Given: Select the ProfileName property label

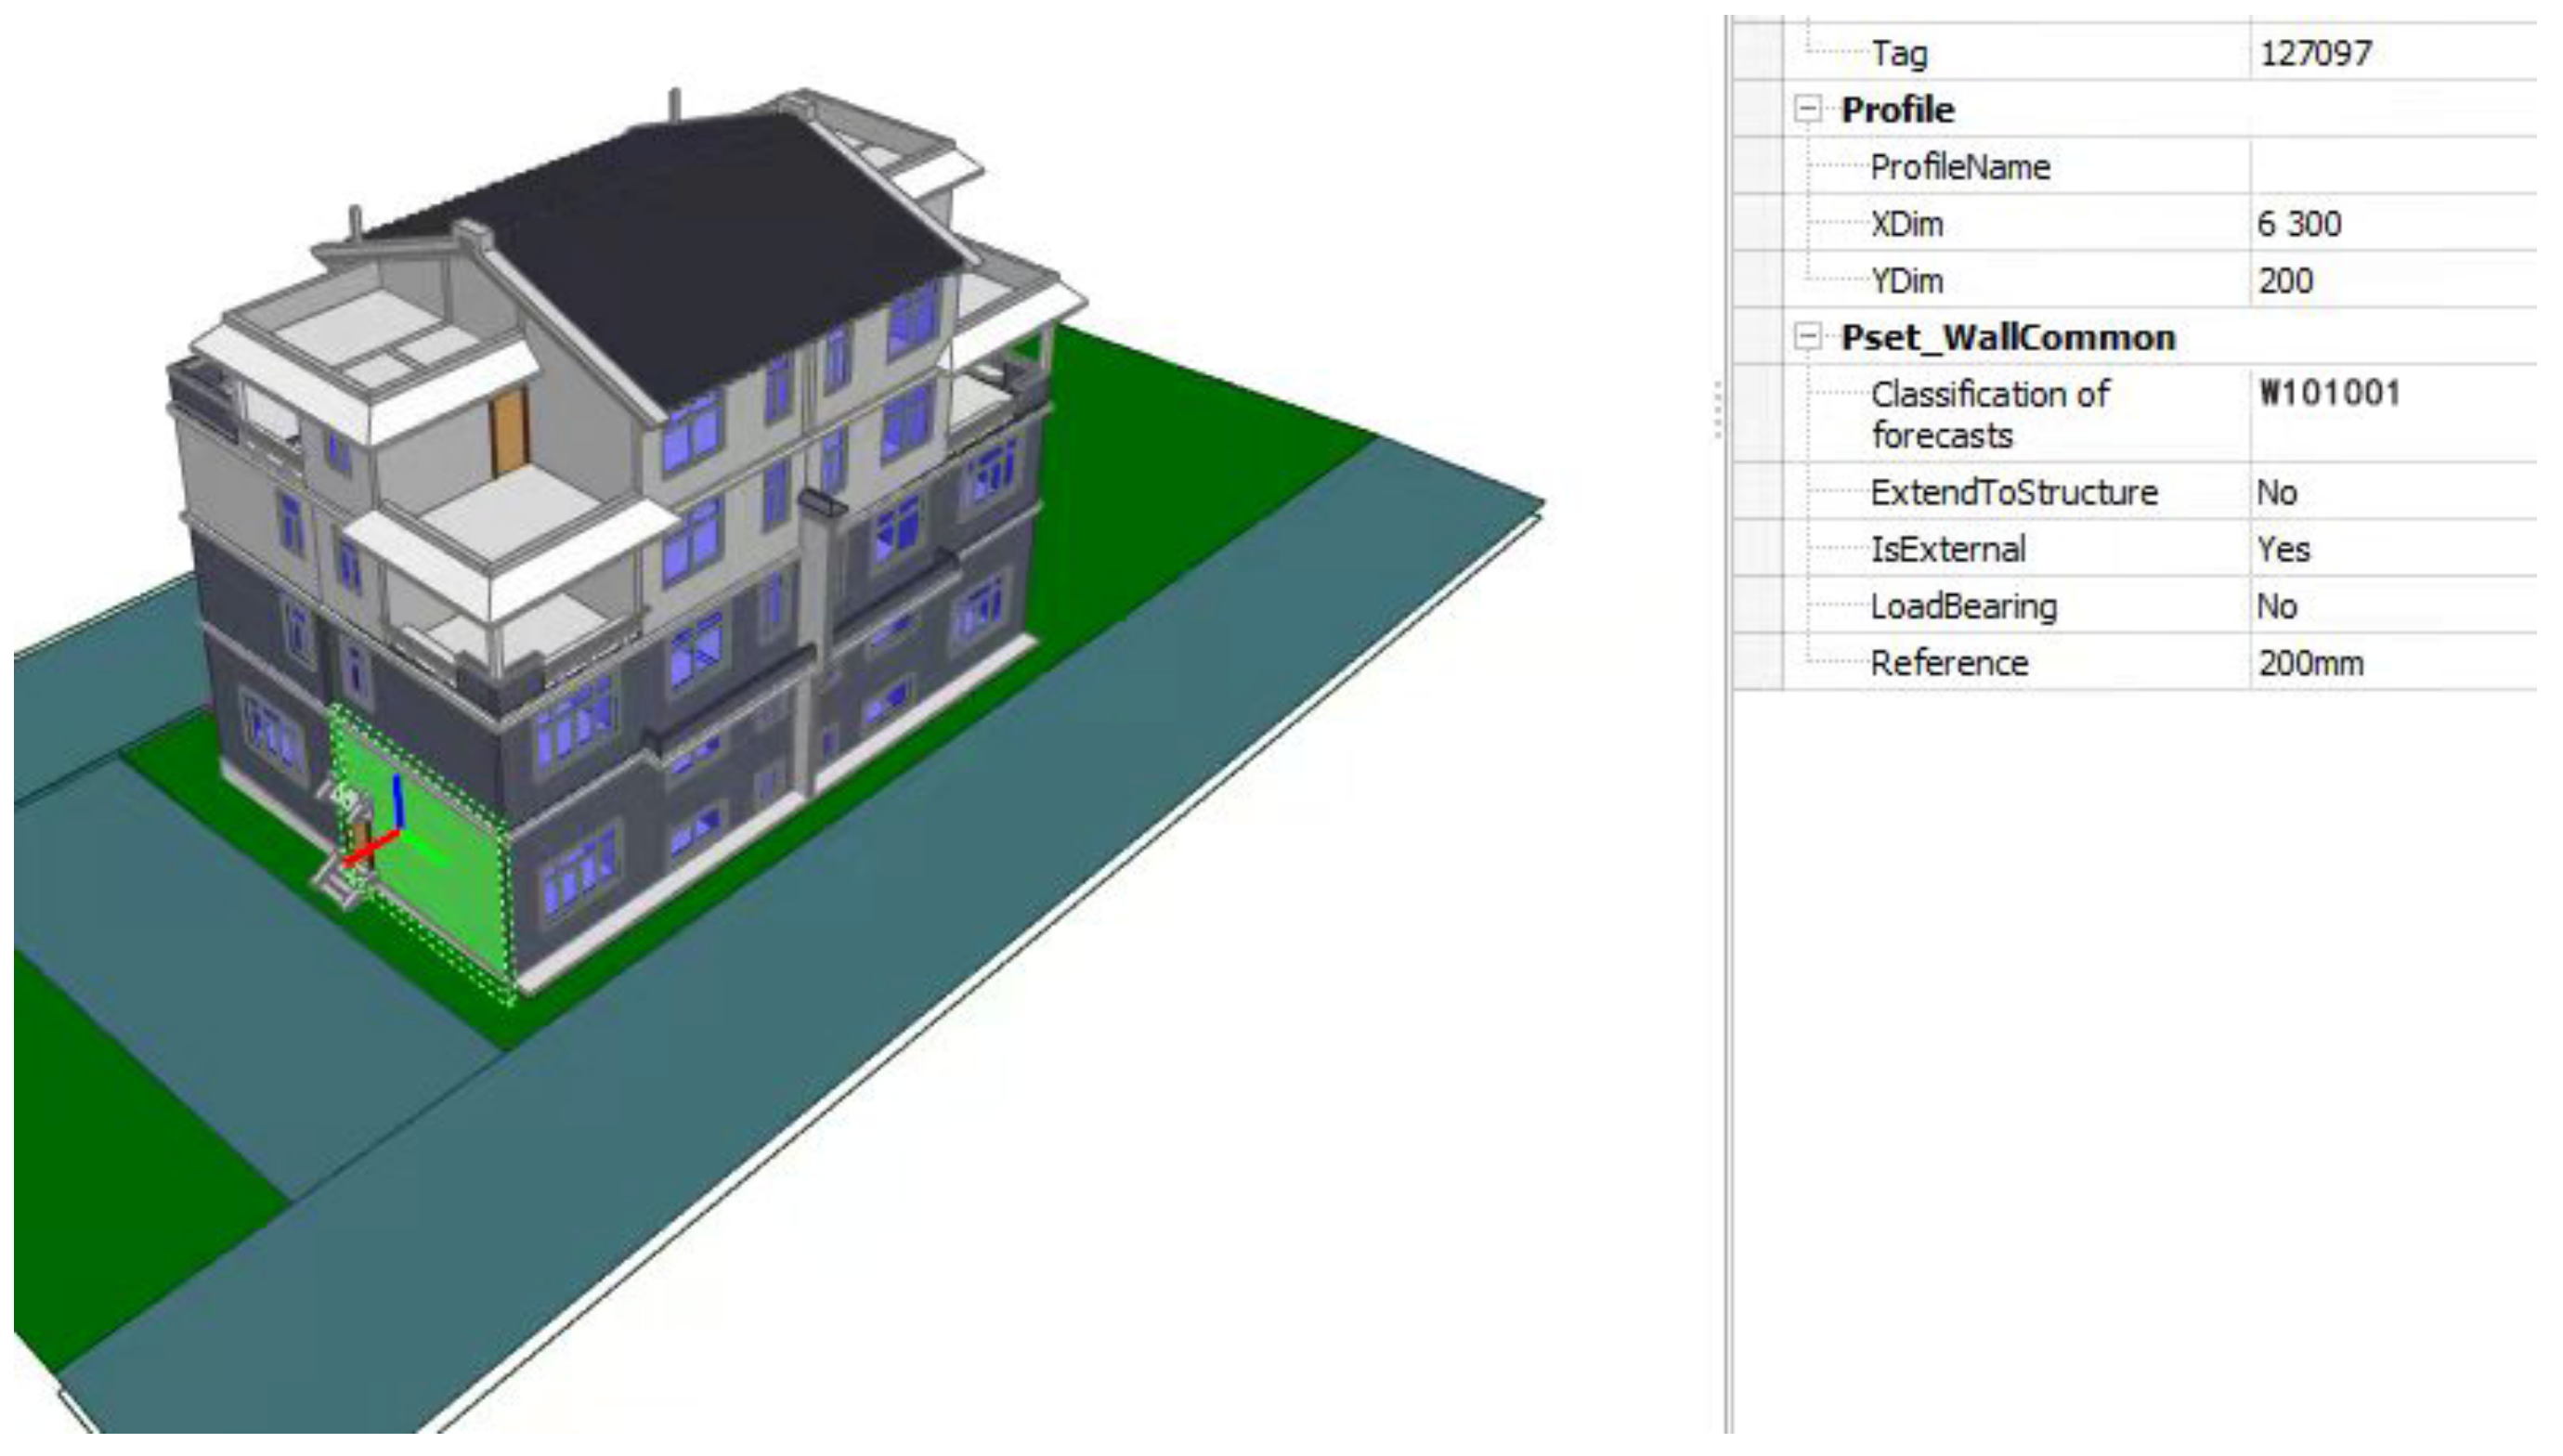Looking at the screenshot, I should coord(1959,167).
